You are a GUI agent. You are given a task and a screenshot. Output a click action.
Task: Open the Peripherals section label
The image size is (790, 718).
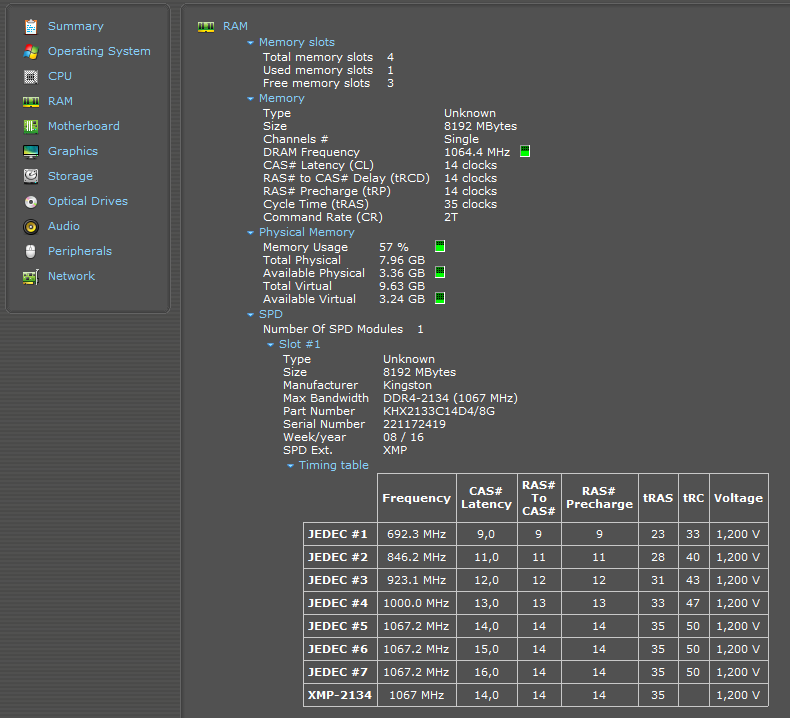pyautogui.click(x=79, y=251)
